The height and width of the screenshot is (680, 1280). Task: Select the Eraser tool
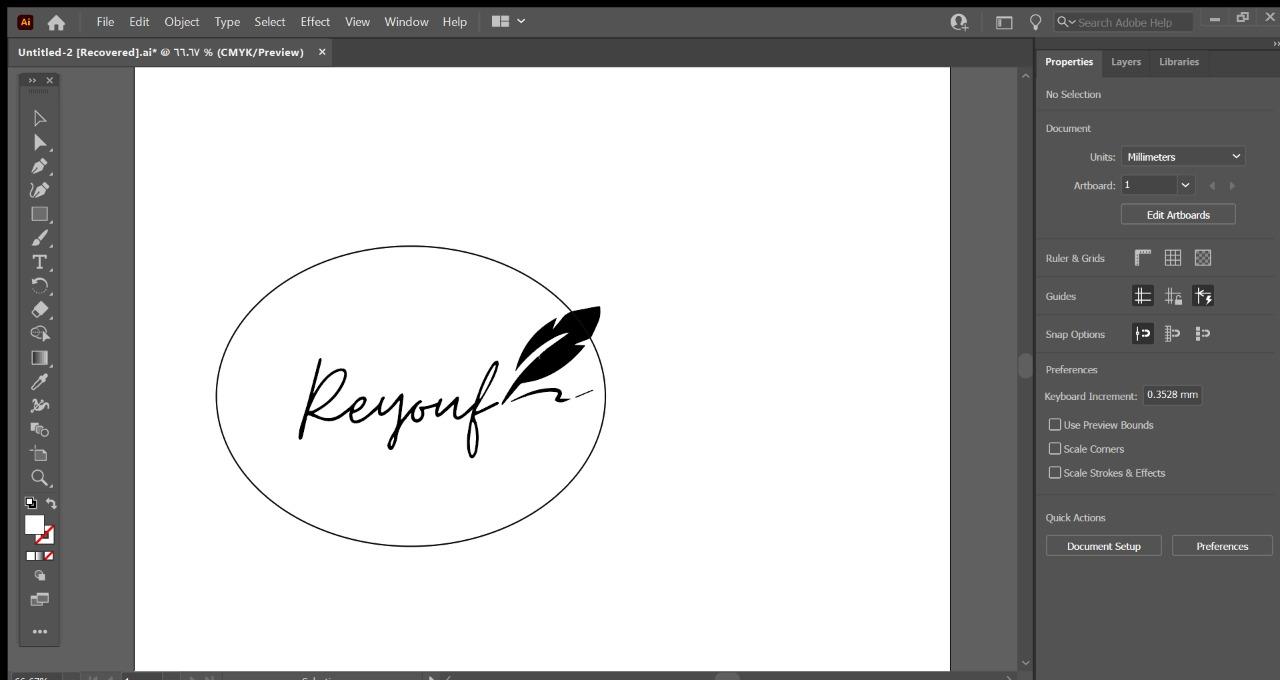coord(40,310)
